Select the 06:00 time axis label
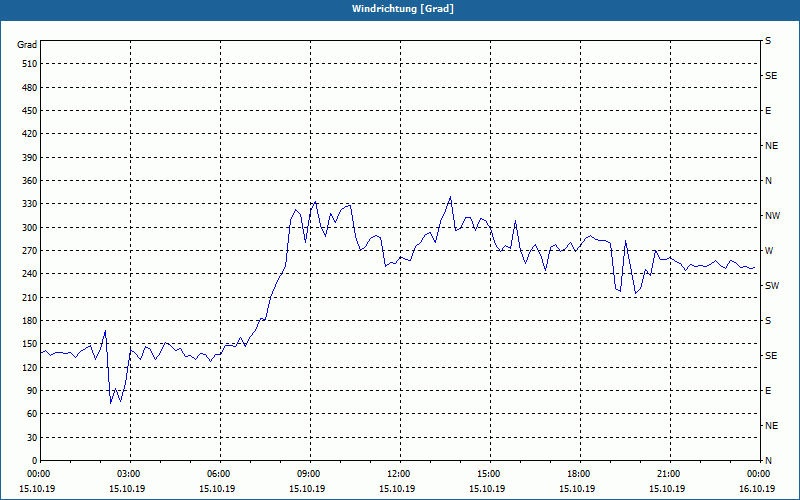The width and height of the screenshot is (800, 500). (217, 474)
